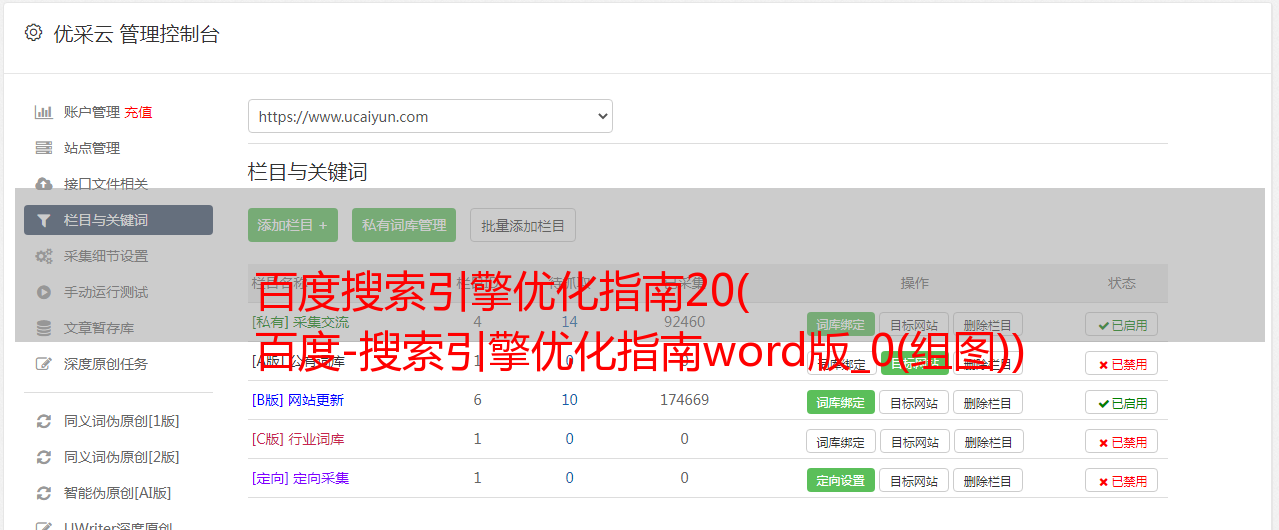This screenshot has width=1279, height=530.
Task: Open the [私有] 采集交流 column link
Action: pos(300,322)
